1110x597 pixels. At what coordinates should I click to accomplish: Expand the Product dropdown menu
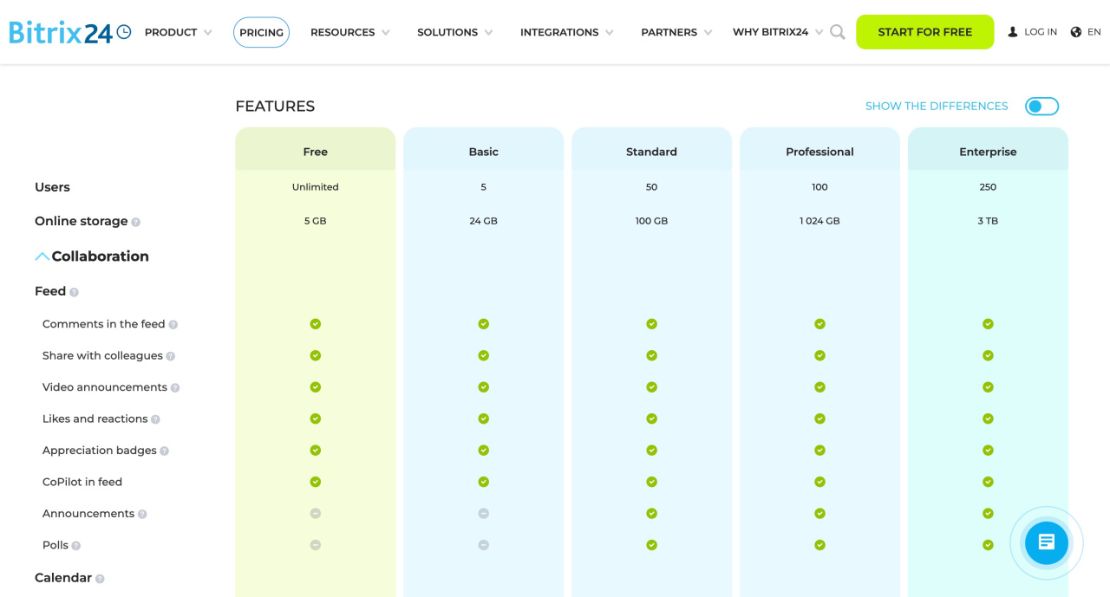pos(178,32)
